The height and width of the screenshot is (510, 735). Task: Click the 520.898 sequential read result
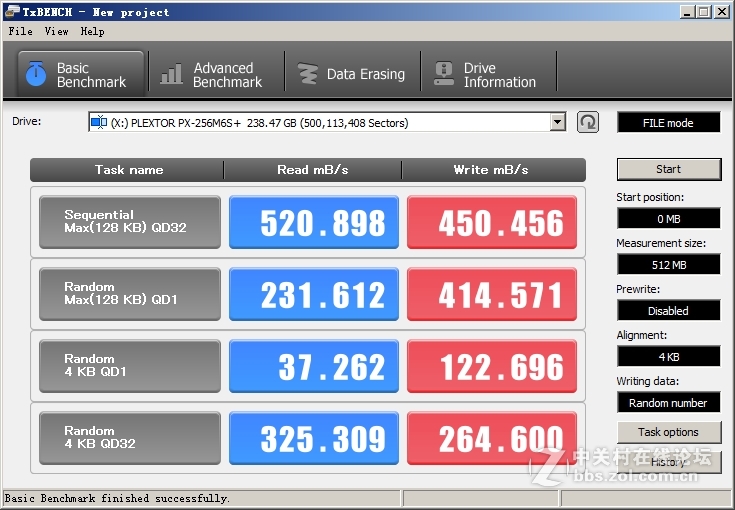pyautogui.click(x=314, y=222)
